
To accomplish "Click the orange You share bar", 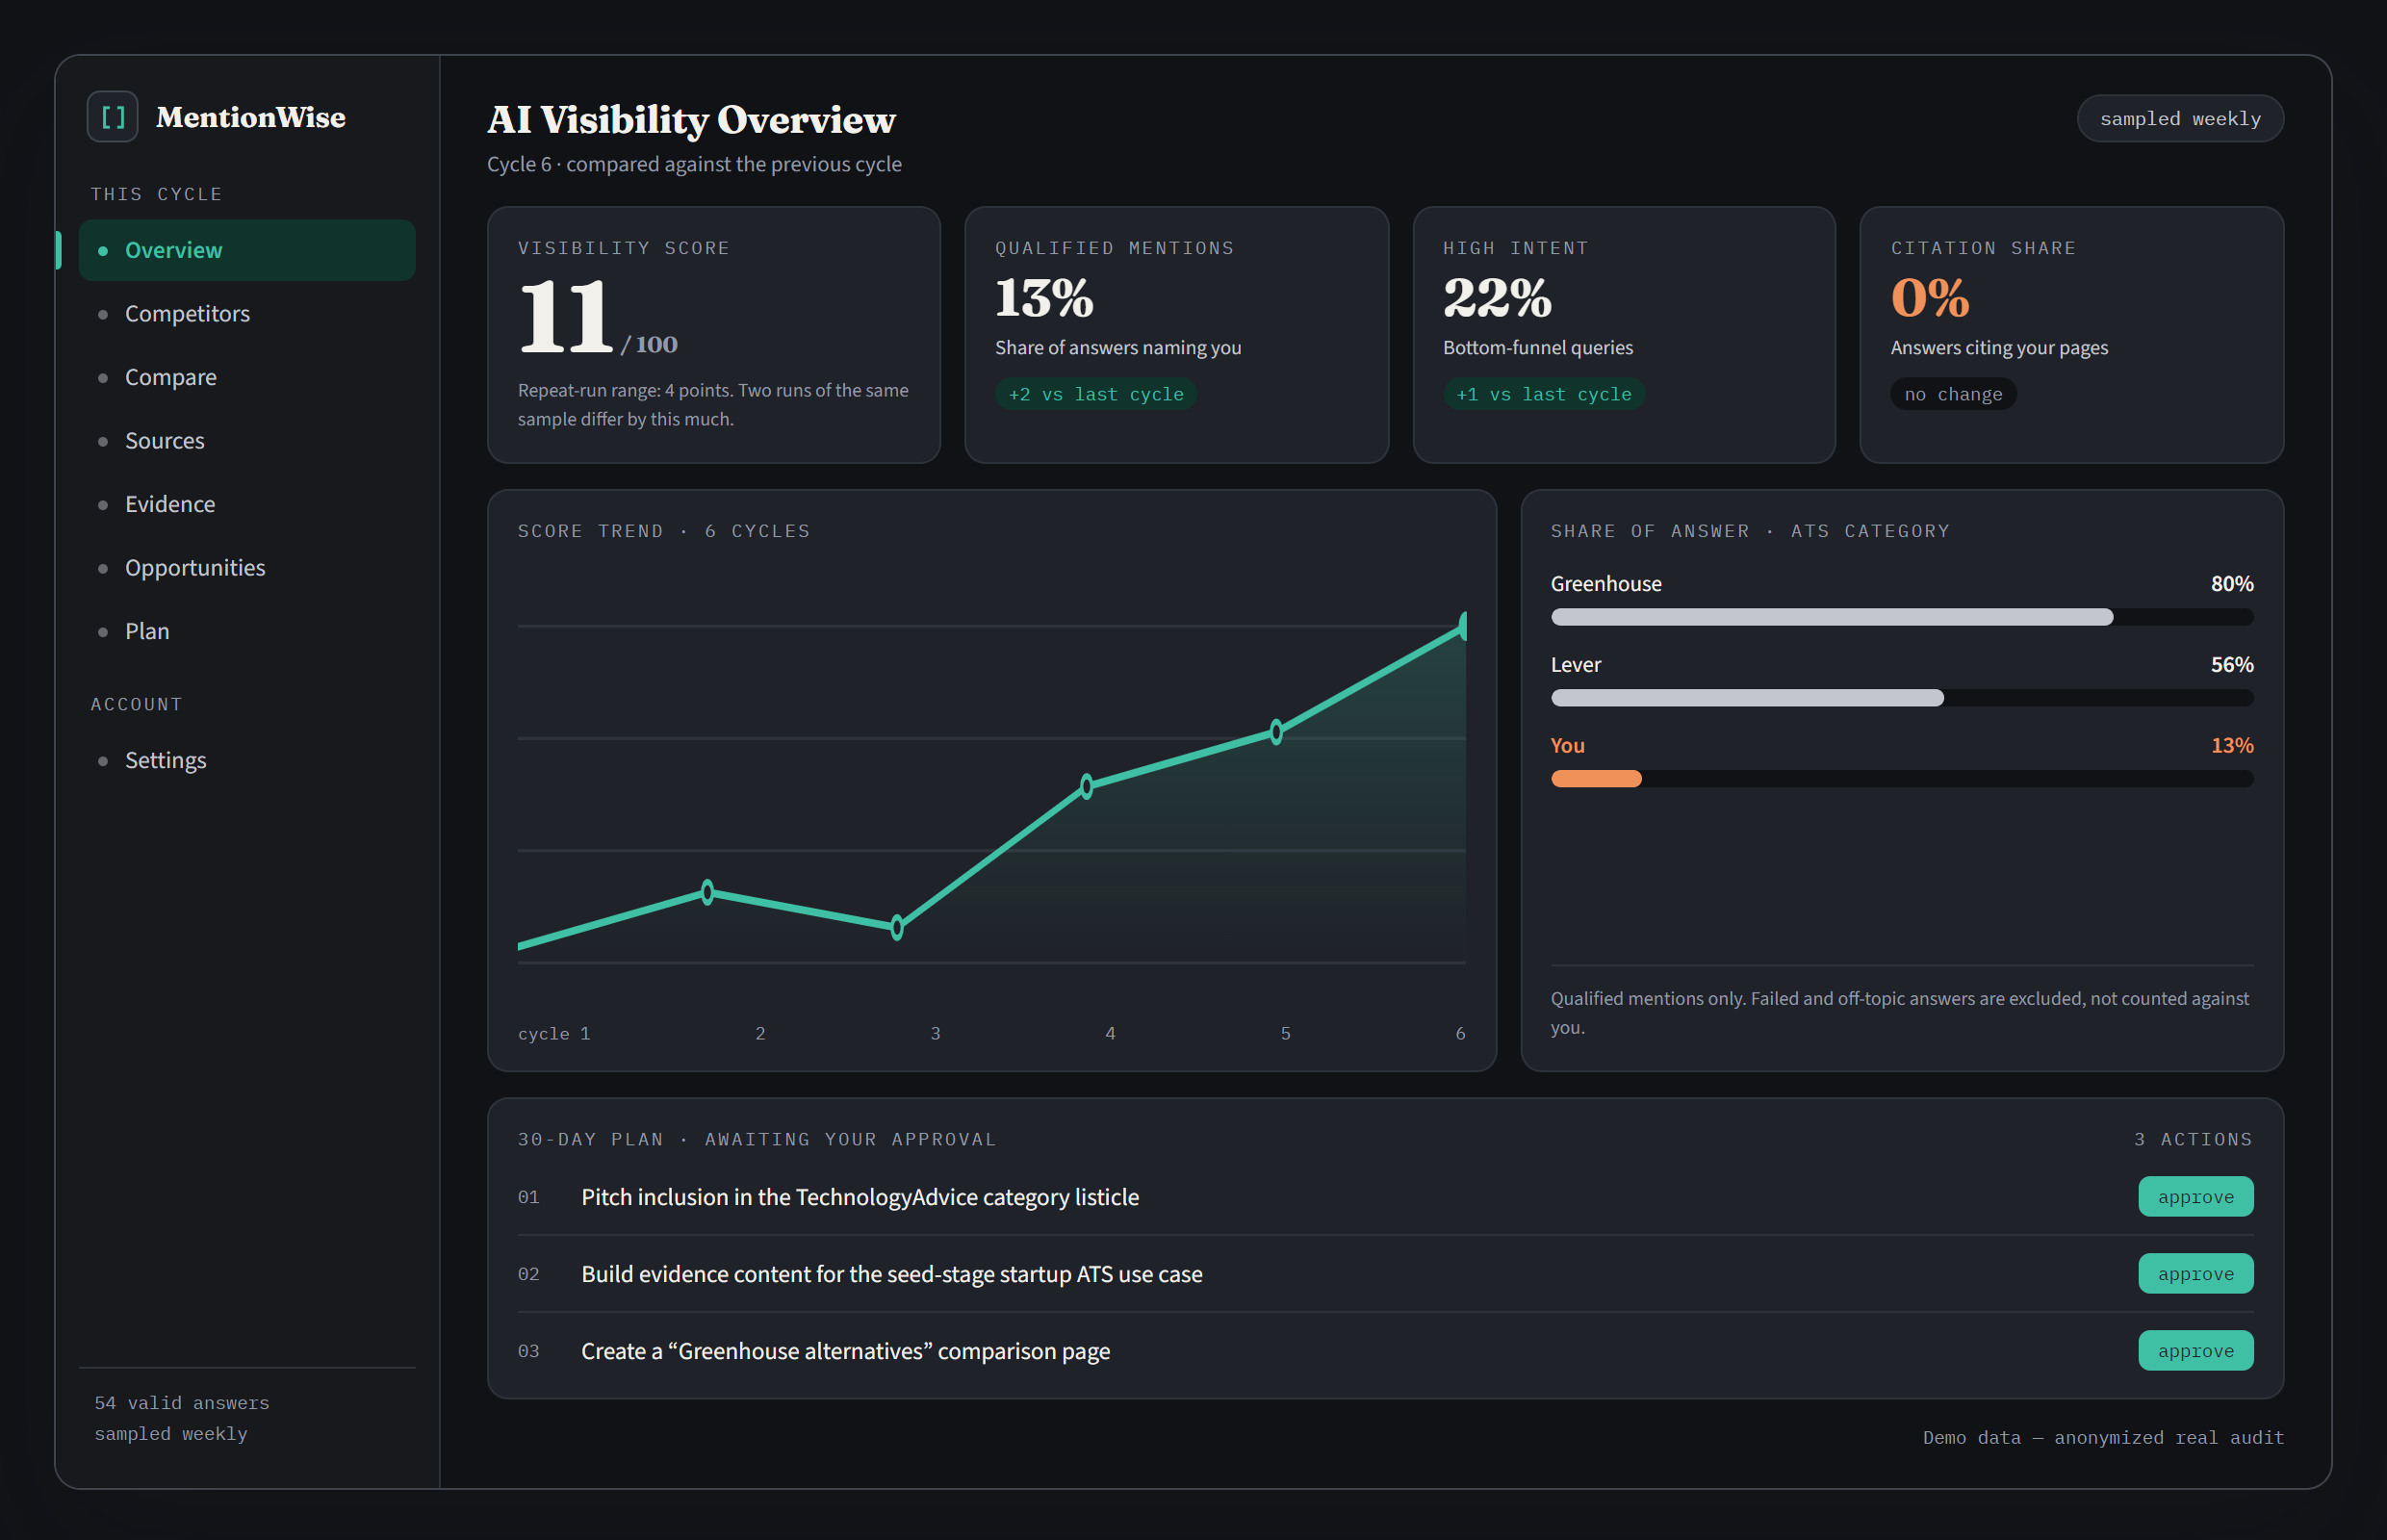I will (1596, 779).
